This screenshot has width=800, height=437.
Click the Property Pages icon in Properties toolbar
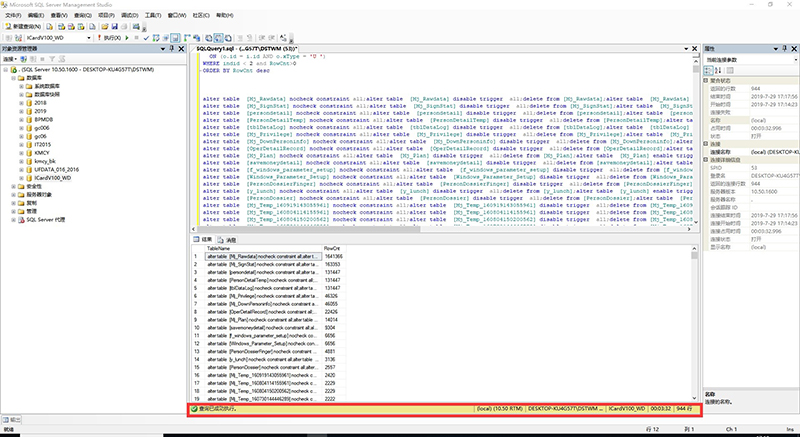tap(730, 70)
